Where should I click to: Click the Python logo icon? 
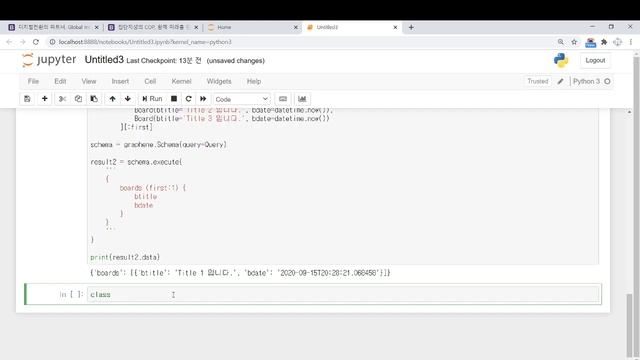click(561, 60)
